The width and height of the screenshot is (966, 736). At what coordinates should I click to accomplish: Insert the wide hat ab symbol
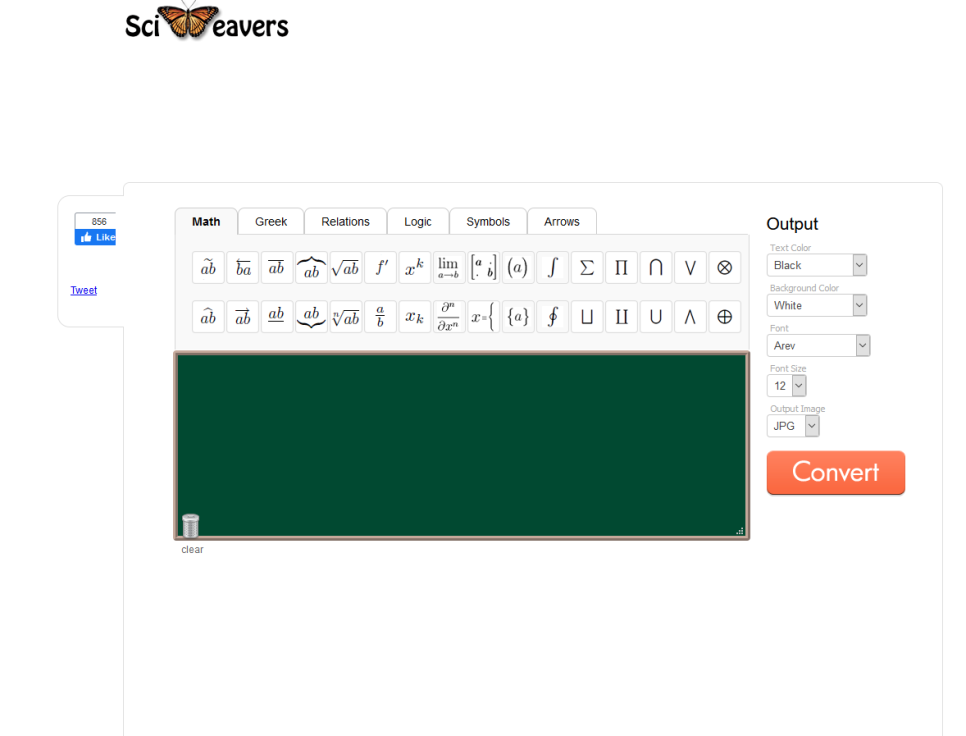(208, 317)
